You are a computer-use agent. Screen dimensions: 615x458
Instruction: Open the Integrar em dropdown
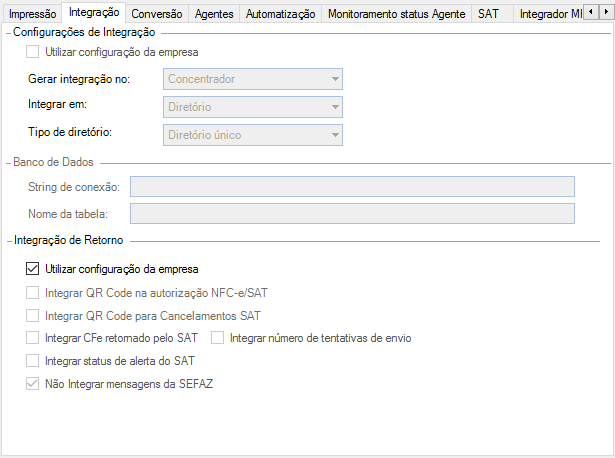tap(252, 107)
